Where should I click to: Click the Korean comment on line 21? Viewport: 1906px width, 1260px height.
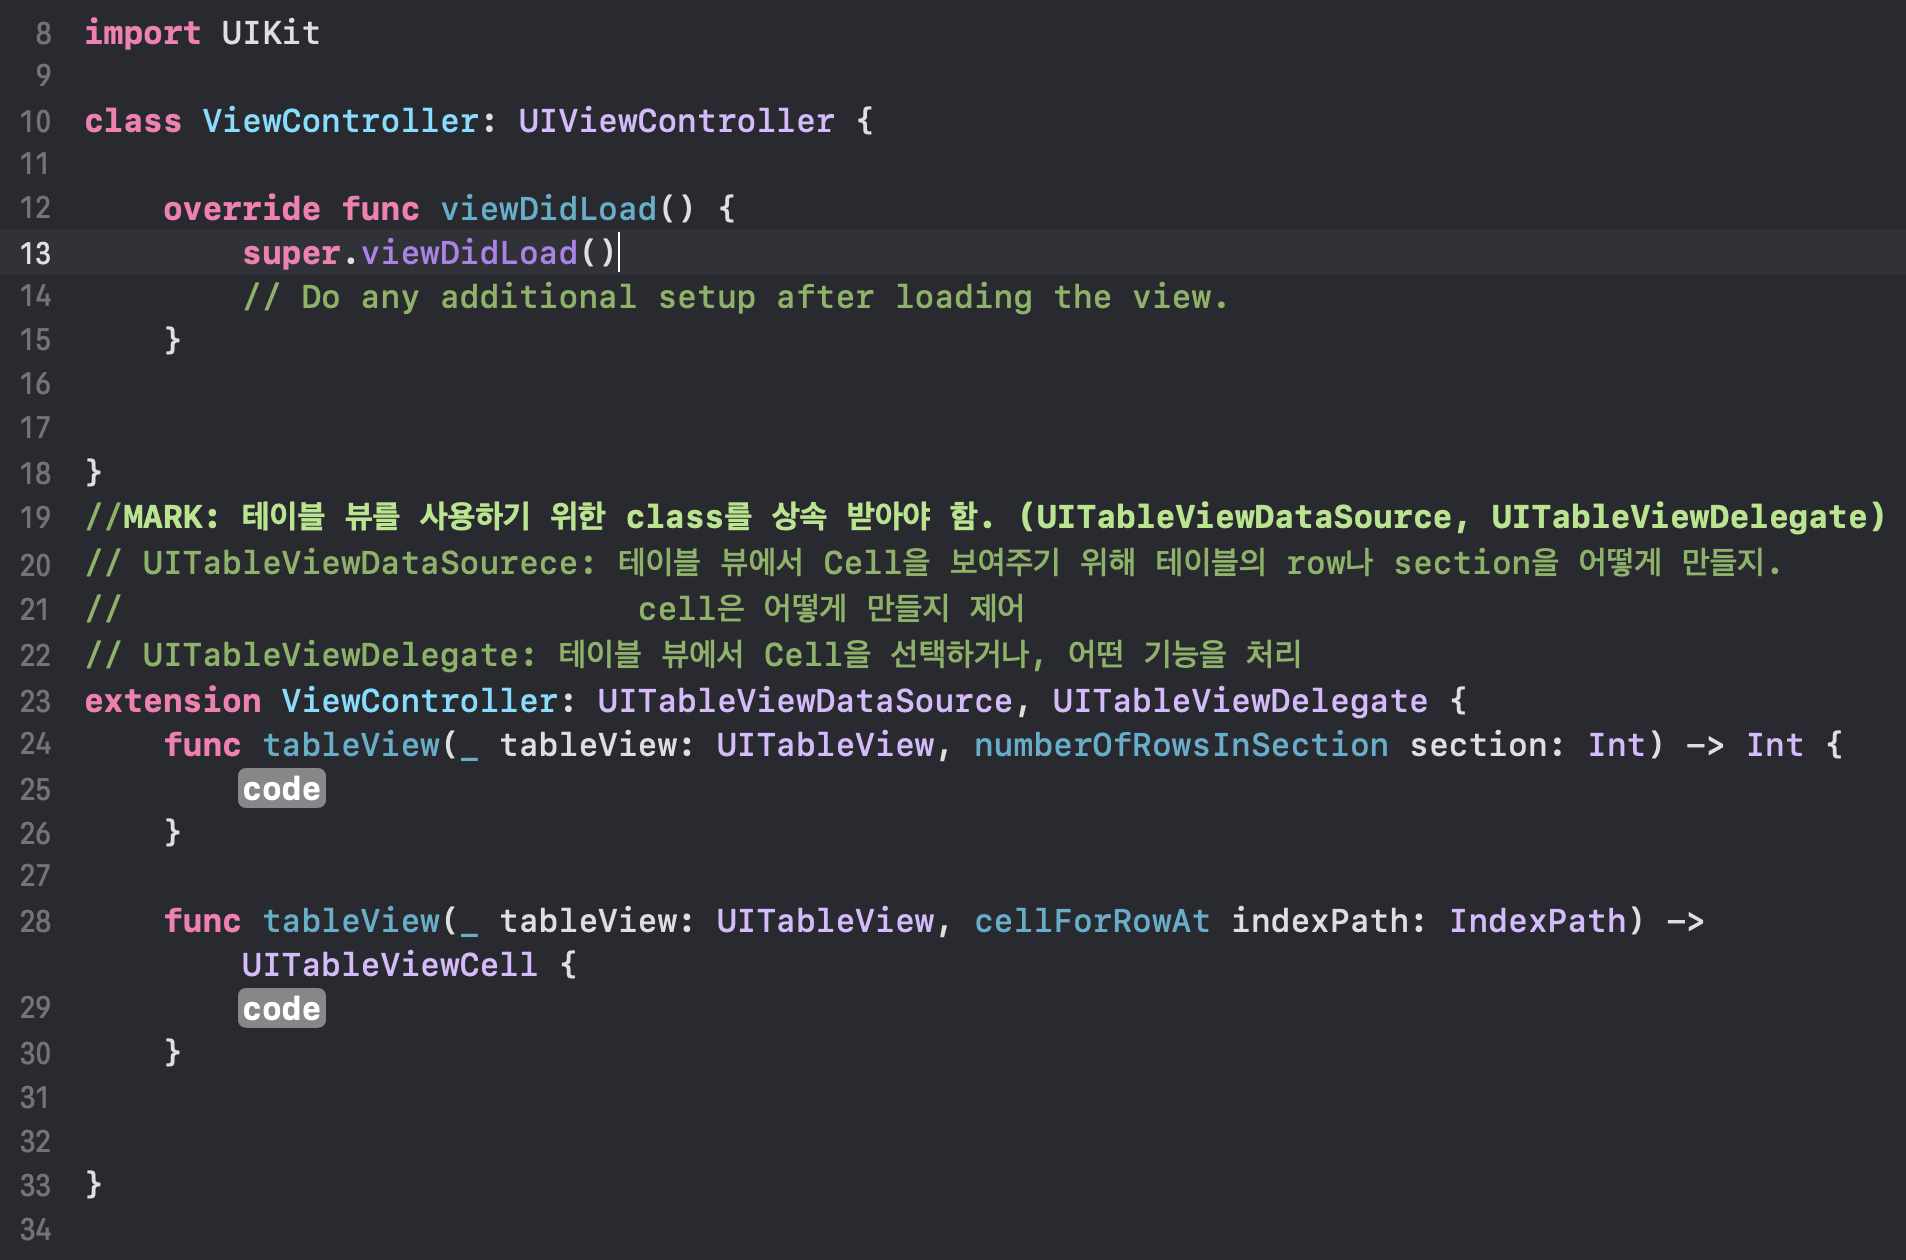(831, 609)
